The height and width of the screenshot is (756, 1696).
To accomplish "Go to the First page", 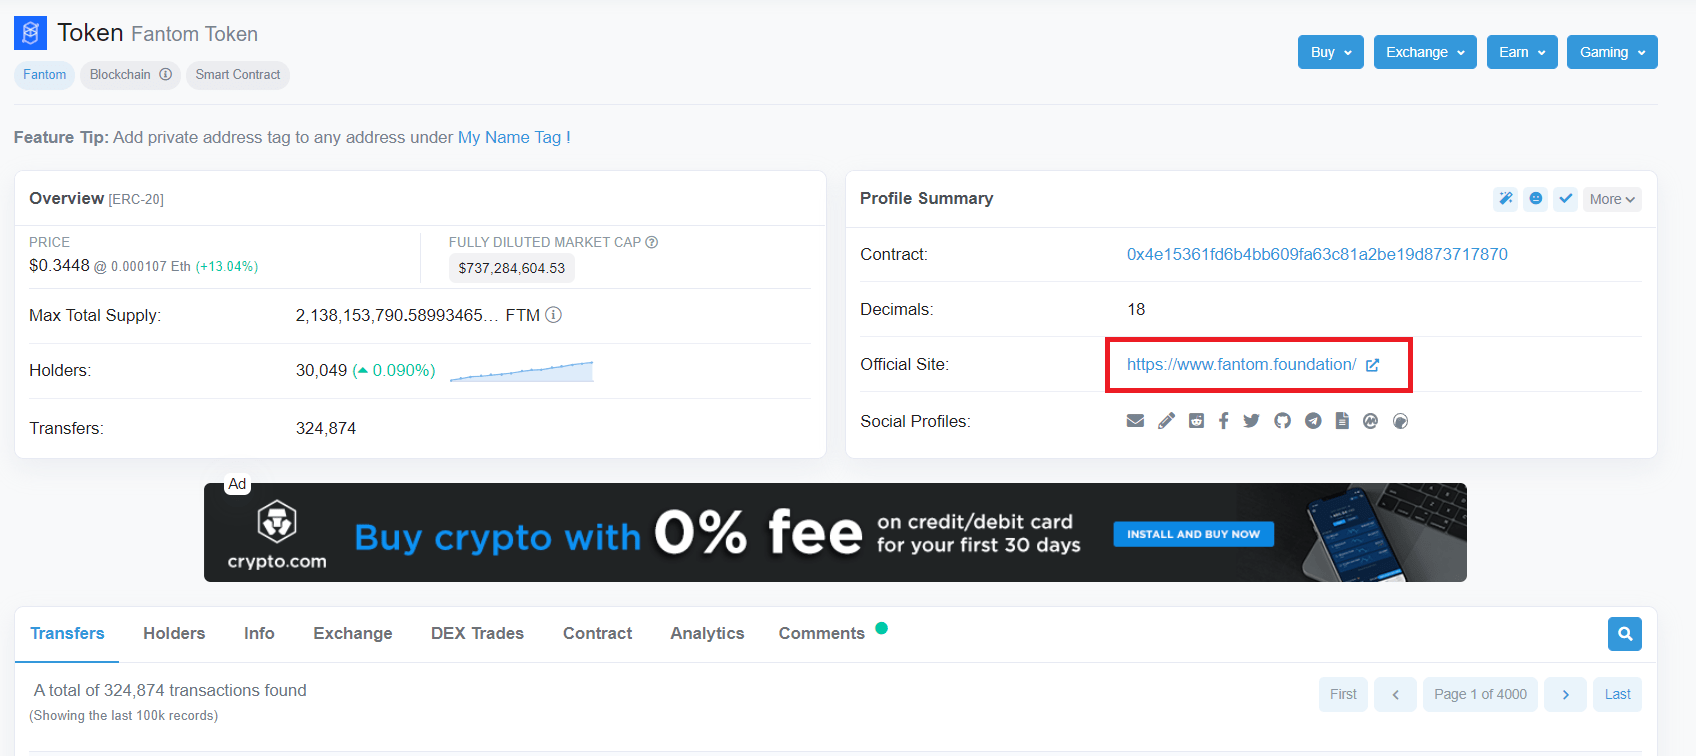I will (x=1343, y=694).
